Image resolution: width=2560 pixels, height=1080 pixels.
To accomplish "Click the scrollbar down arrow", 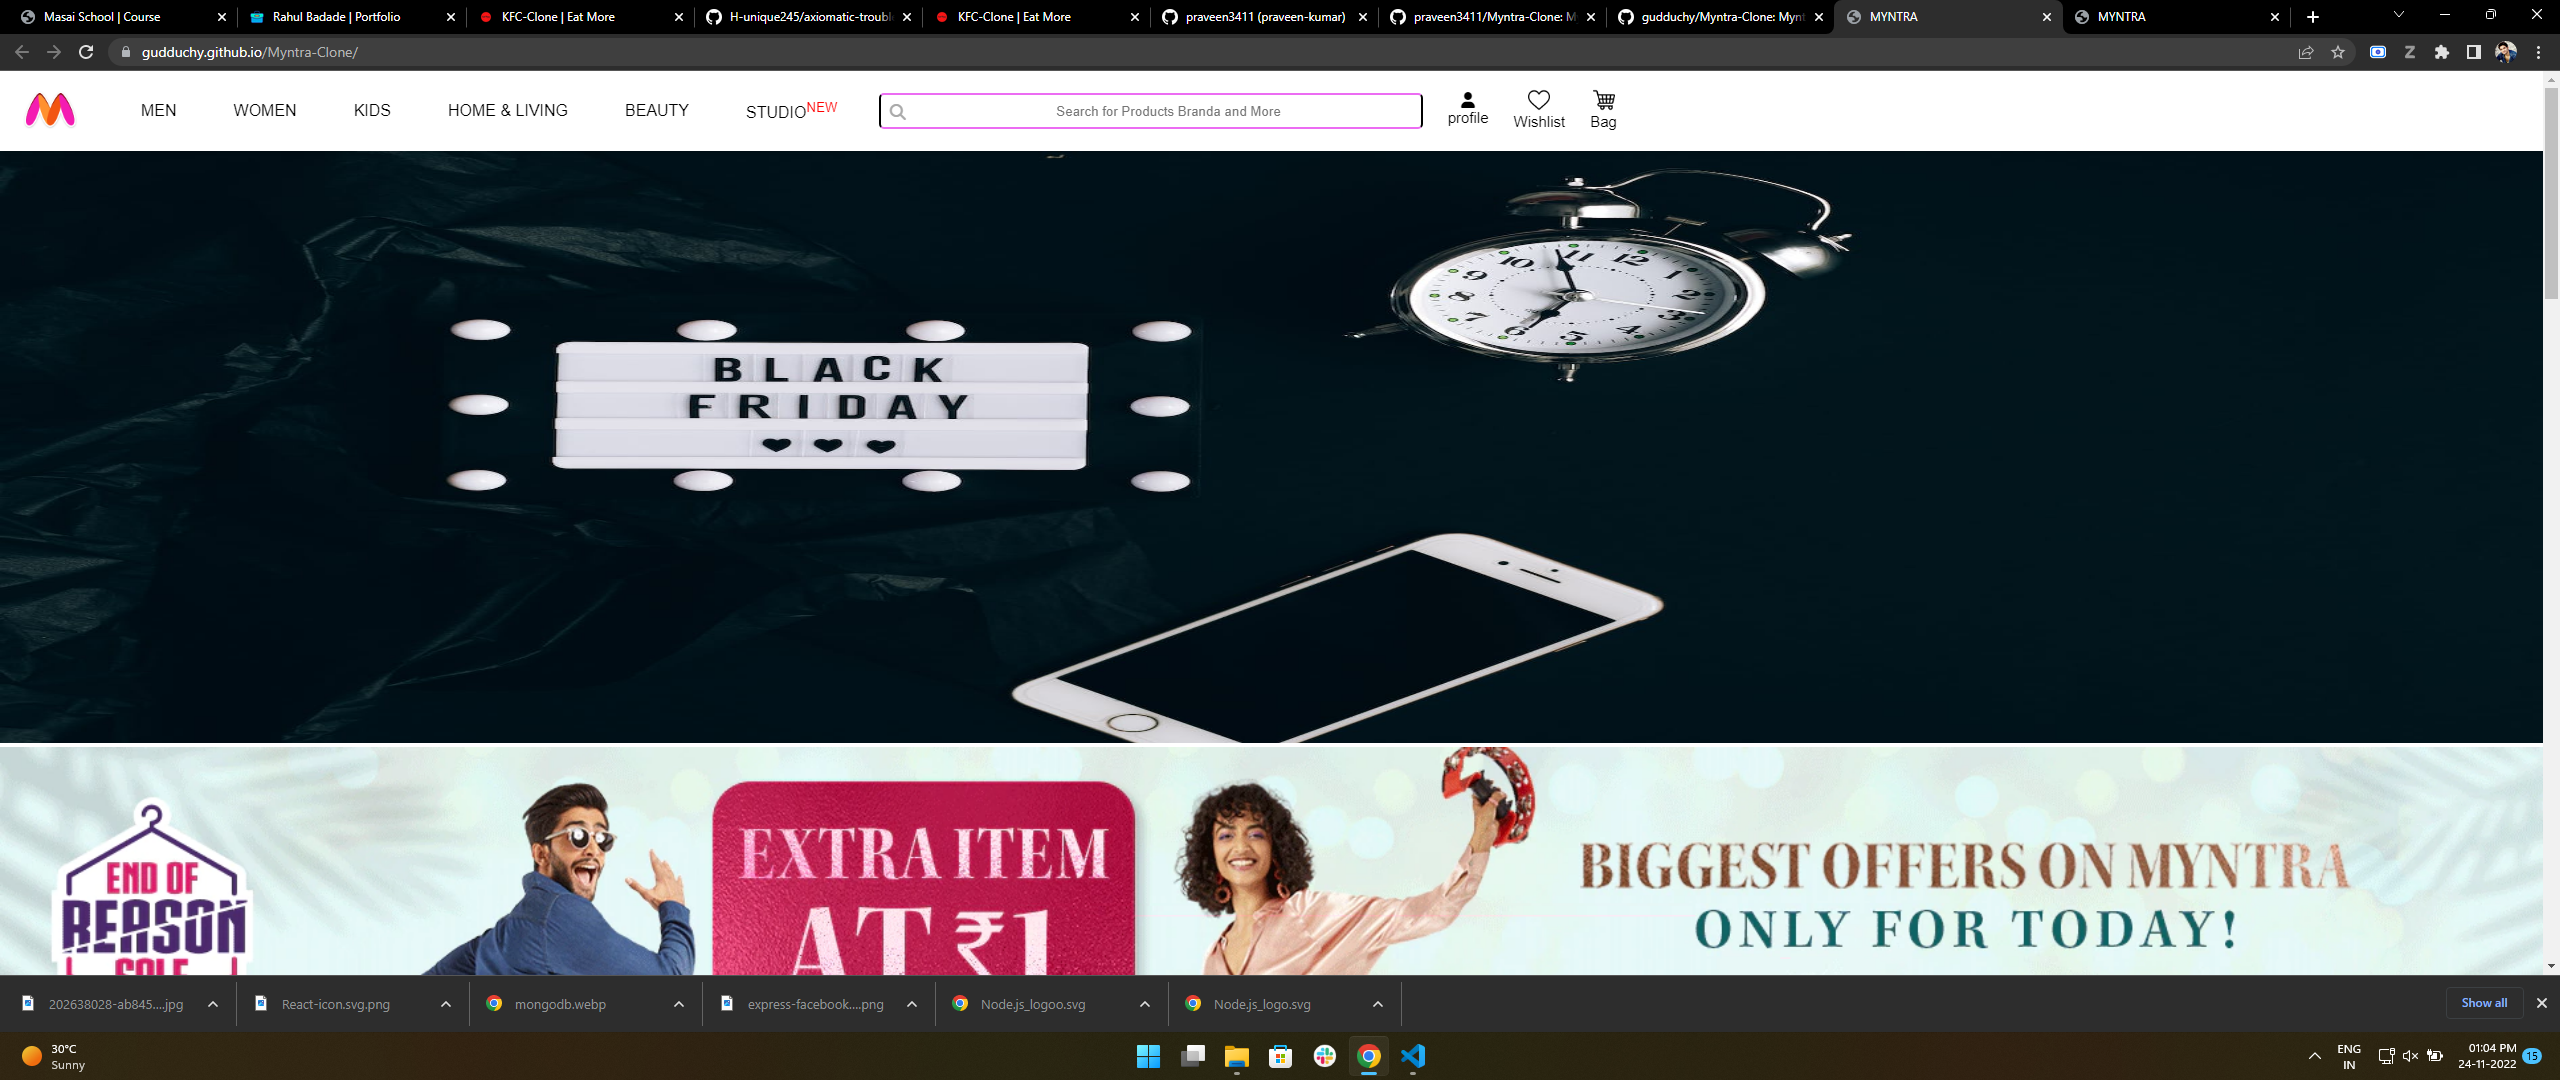I will (2551, 966).
